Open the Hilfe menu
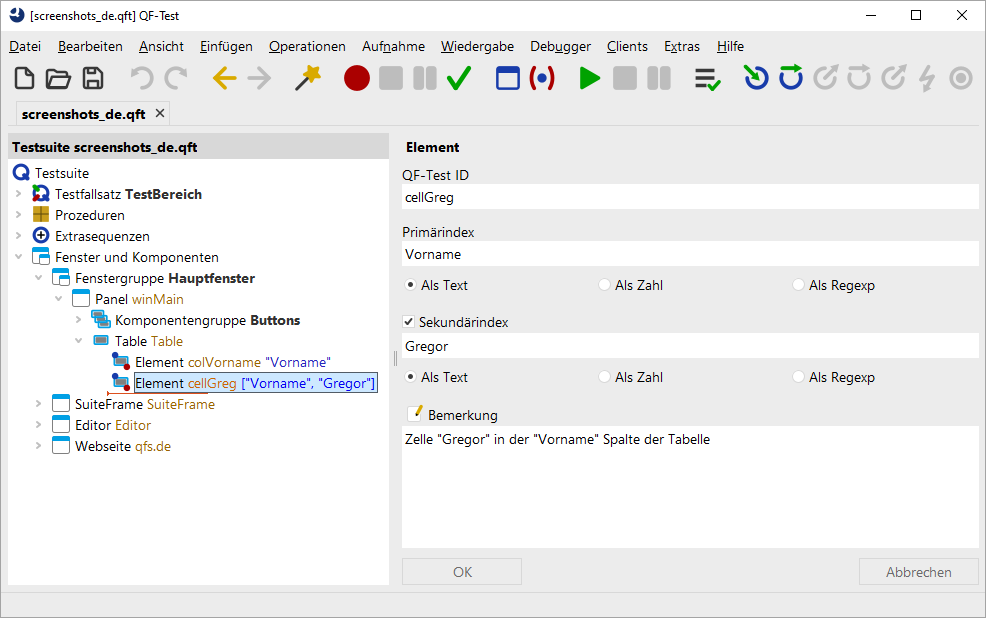The image size is (986, 618). (x=730, y=47)
